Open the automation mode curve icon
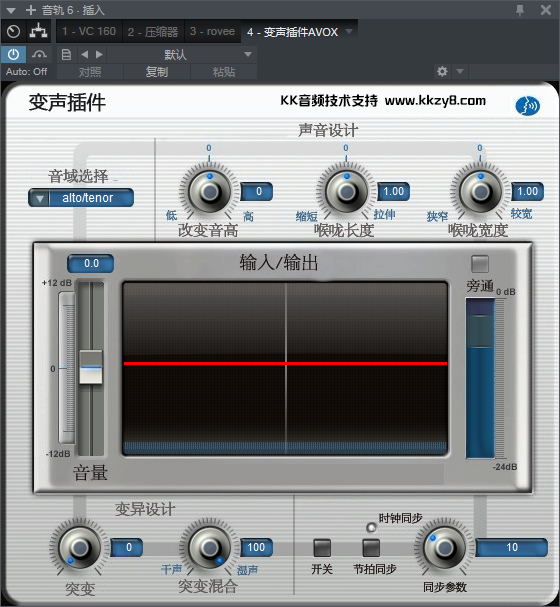560x607 pixels. tap(39, 55)
